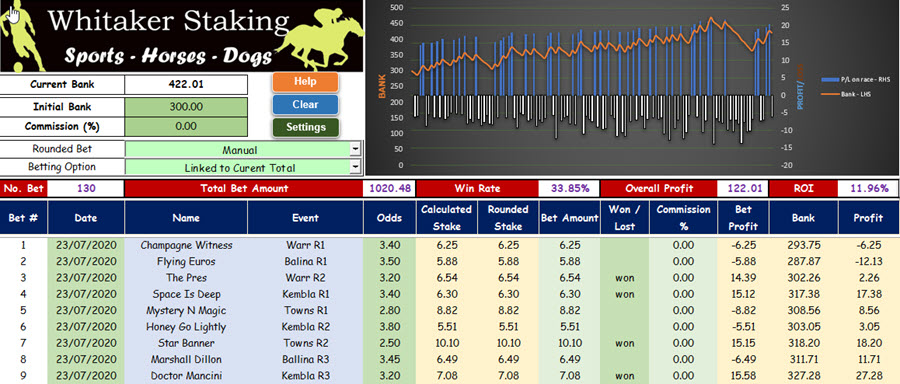Select the Current Bank value 422.01
The height and width of the screenshot is (384, 900).
[x=186, y=84]
